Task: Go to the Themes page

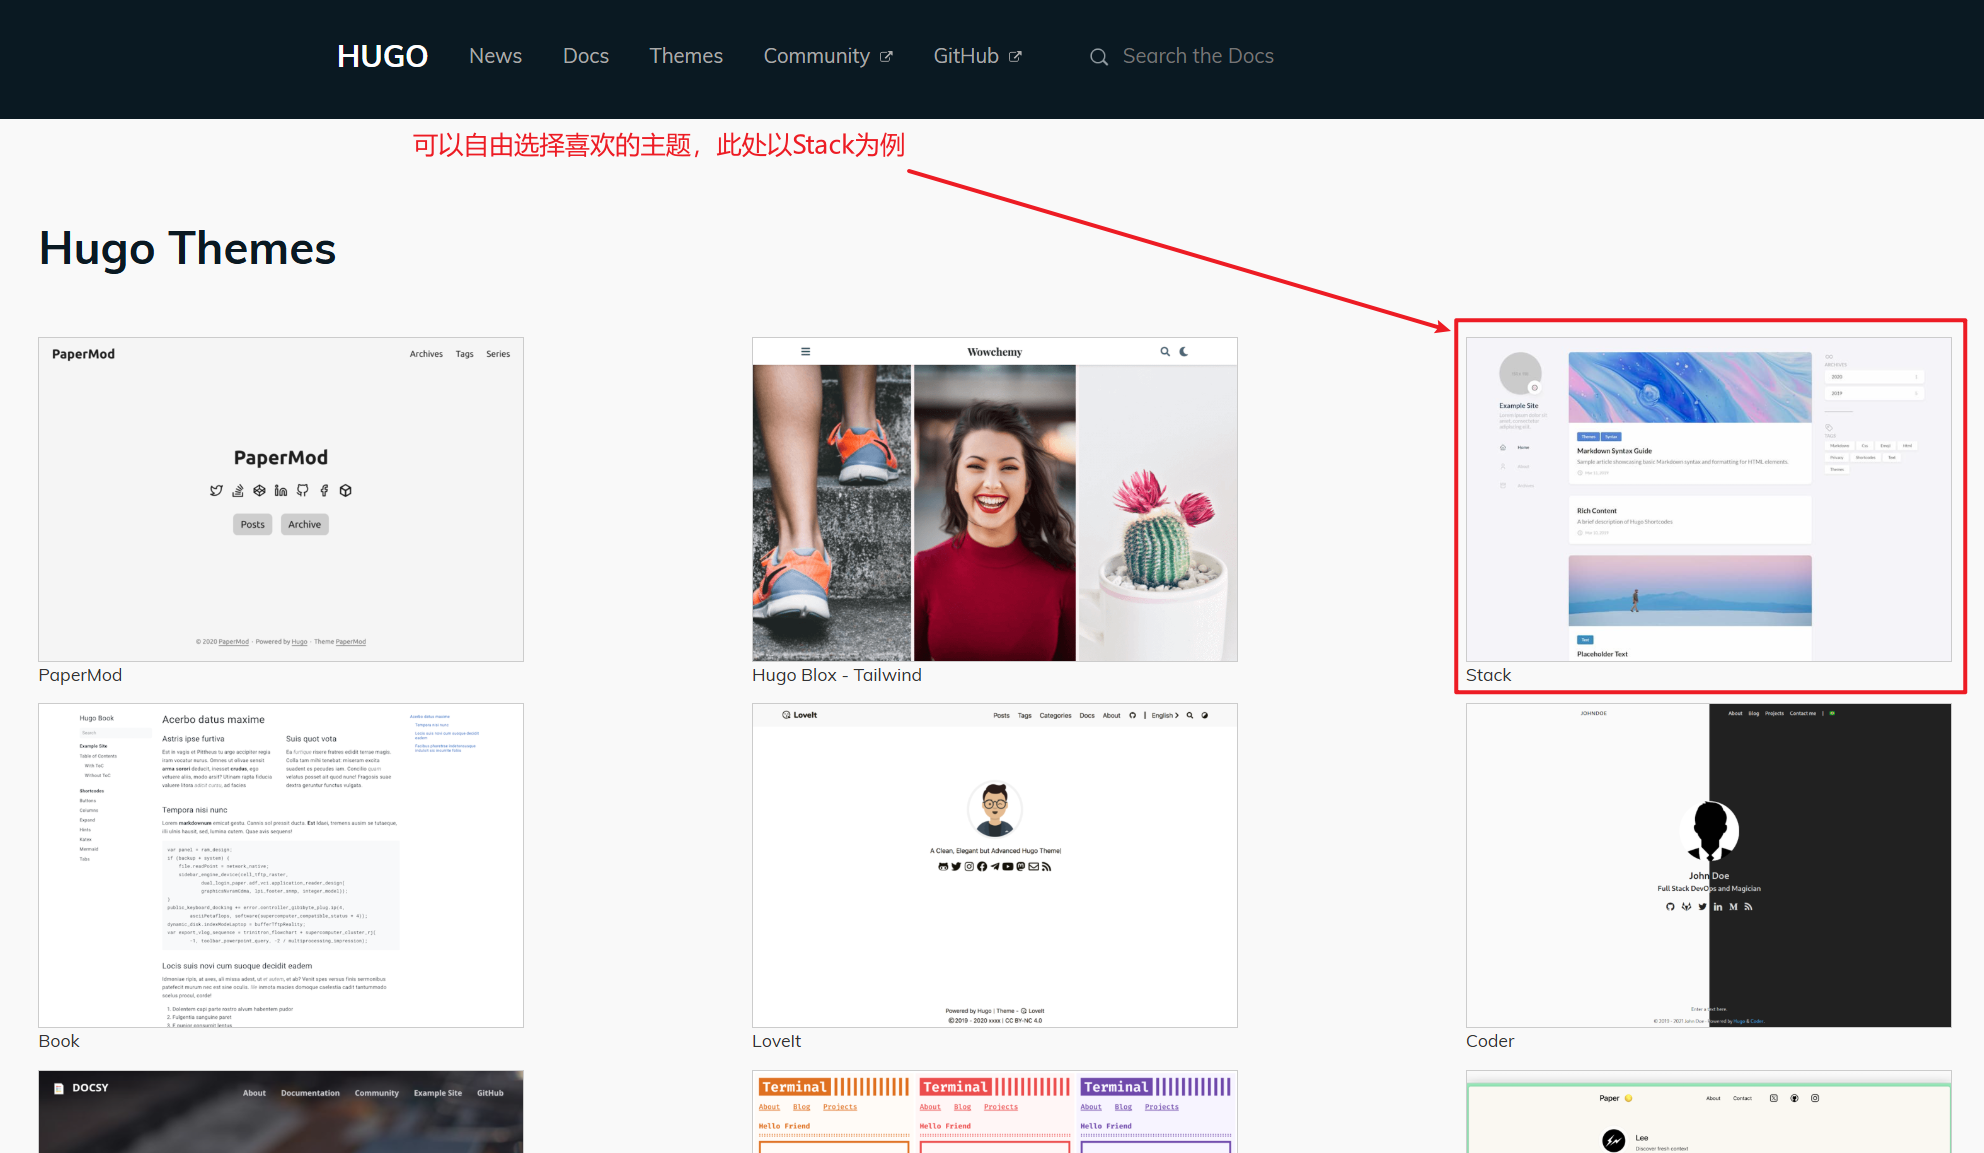Action: point(685,56)
